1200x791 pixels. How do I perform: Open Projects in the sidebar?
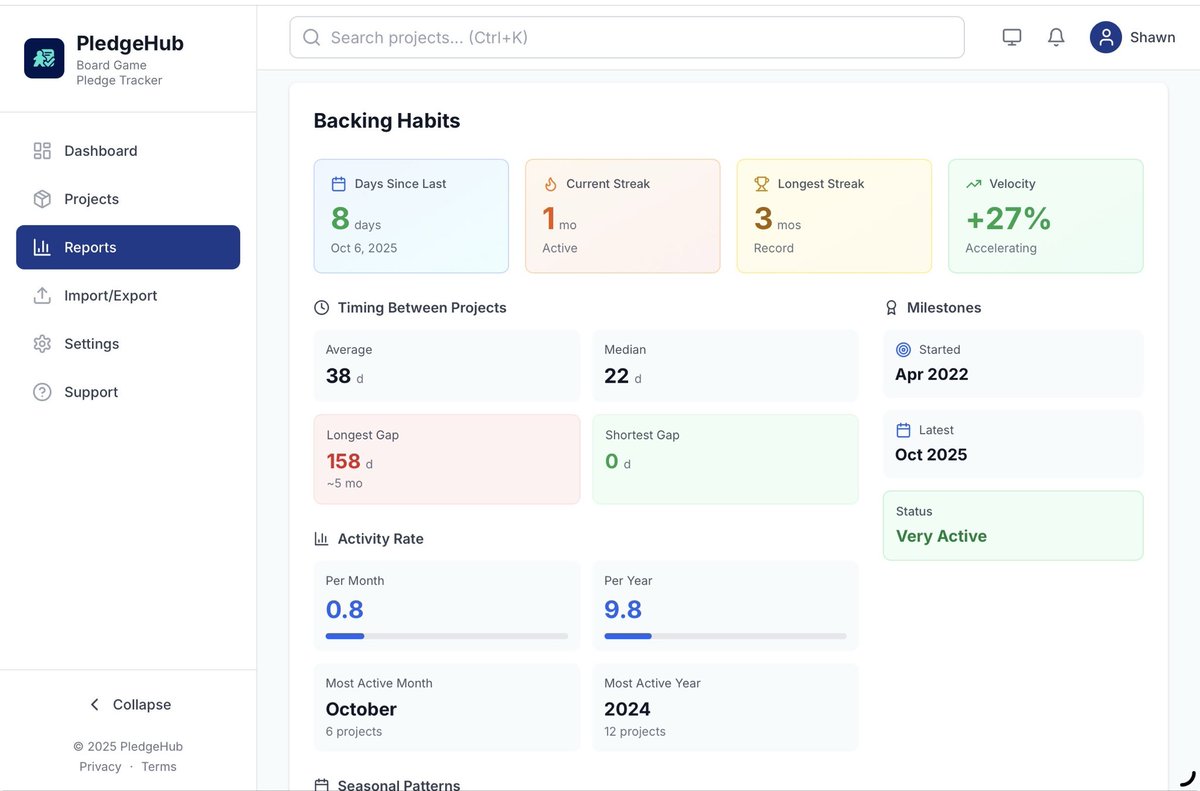(x=128, y=199)
